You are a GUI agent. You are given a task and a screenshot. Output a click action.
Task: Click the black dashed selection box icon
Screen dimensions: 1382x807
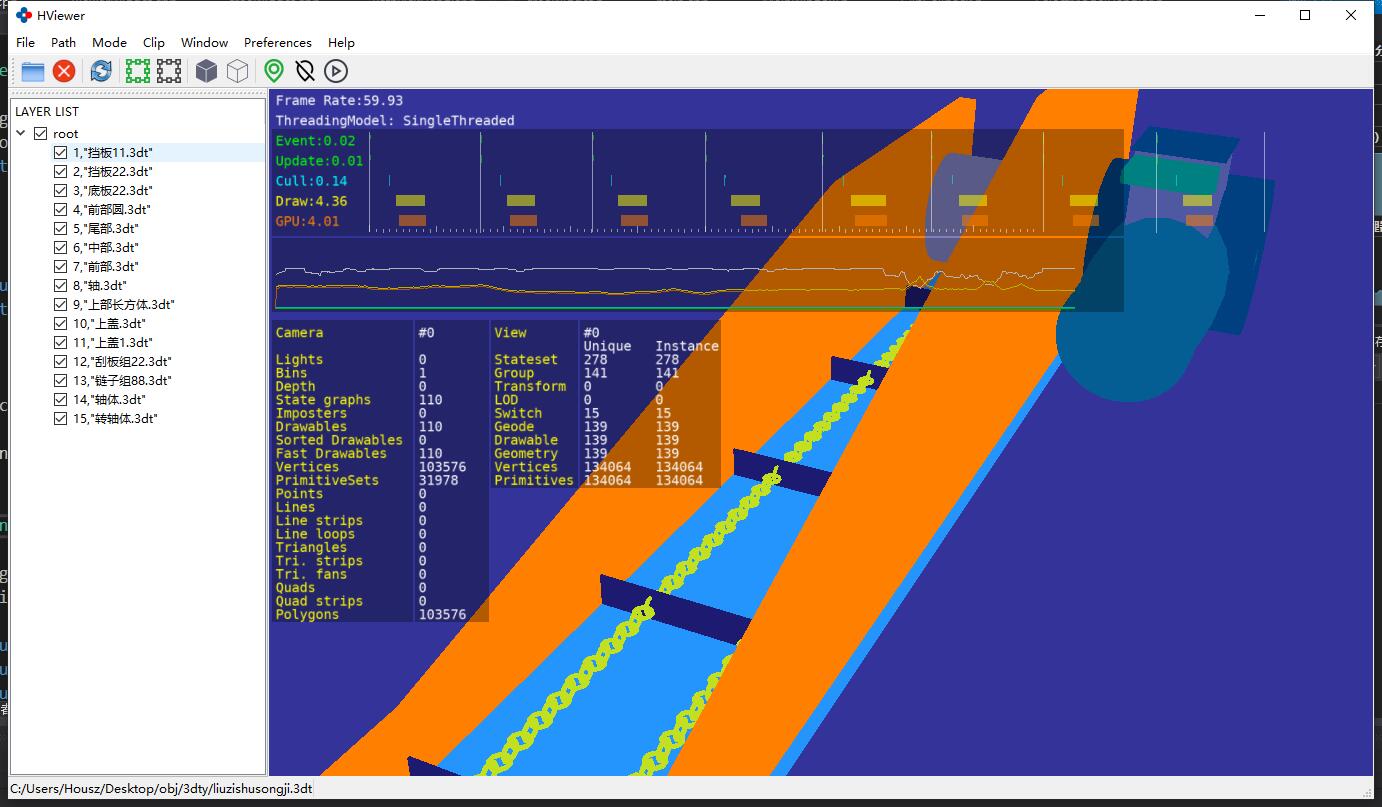(169, 71)
